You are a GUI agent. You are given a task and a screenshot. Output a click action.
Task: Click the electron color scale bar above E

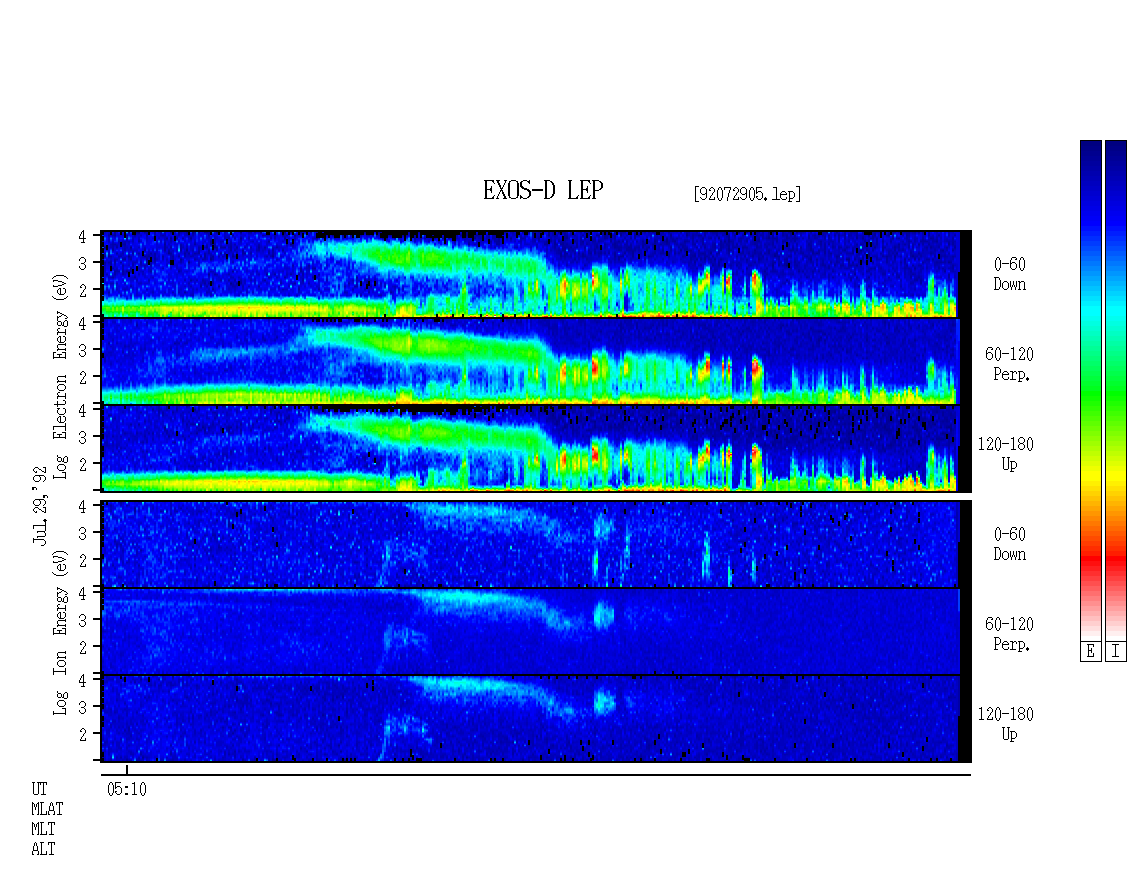pyautogui.click(x=1090, y=391)
